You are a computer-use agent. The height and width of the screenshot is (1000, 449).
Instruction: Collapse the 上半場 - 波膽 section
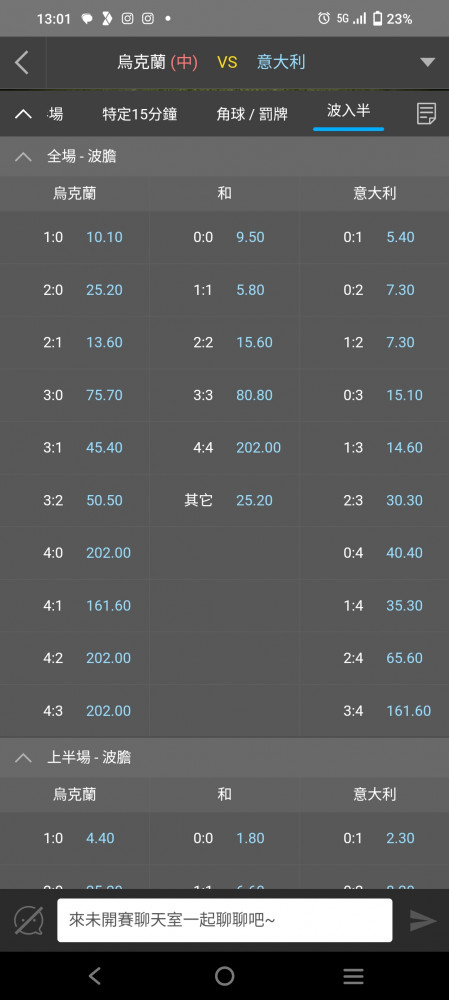[23, 758]
